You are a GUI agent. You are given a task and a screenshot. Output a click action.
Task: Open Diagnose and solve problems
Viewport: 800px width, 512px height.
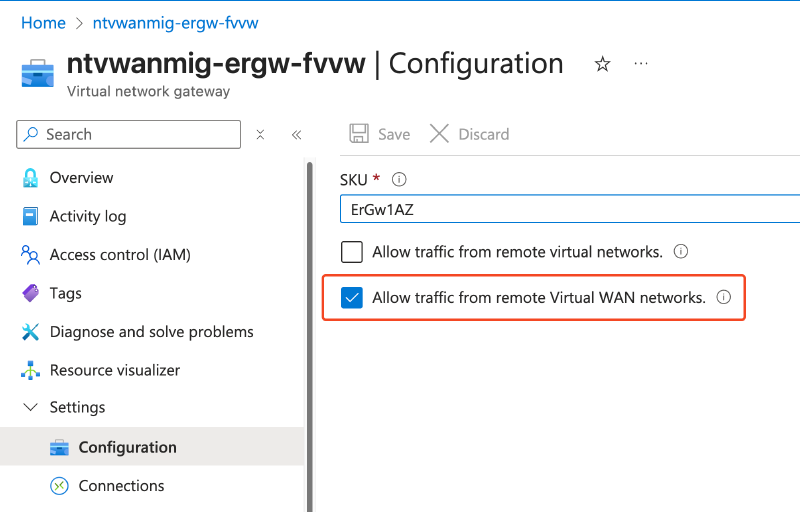153,331
